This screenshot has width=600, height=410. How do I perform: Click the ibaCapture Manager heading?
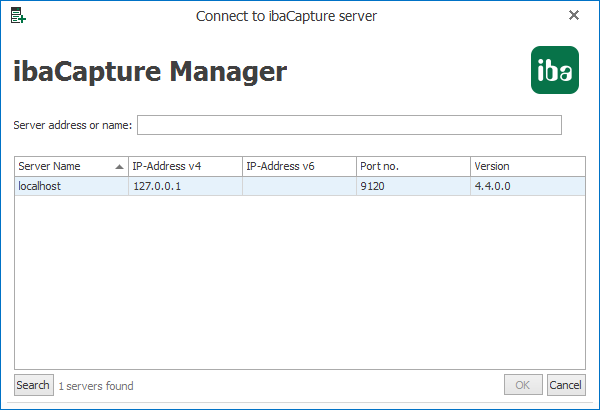[x=150, y=71]
